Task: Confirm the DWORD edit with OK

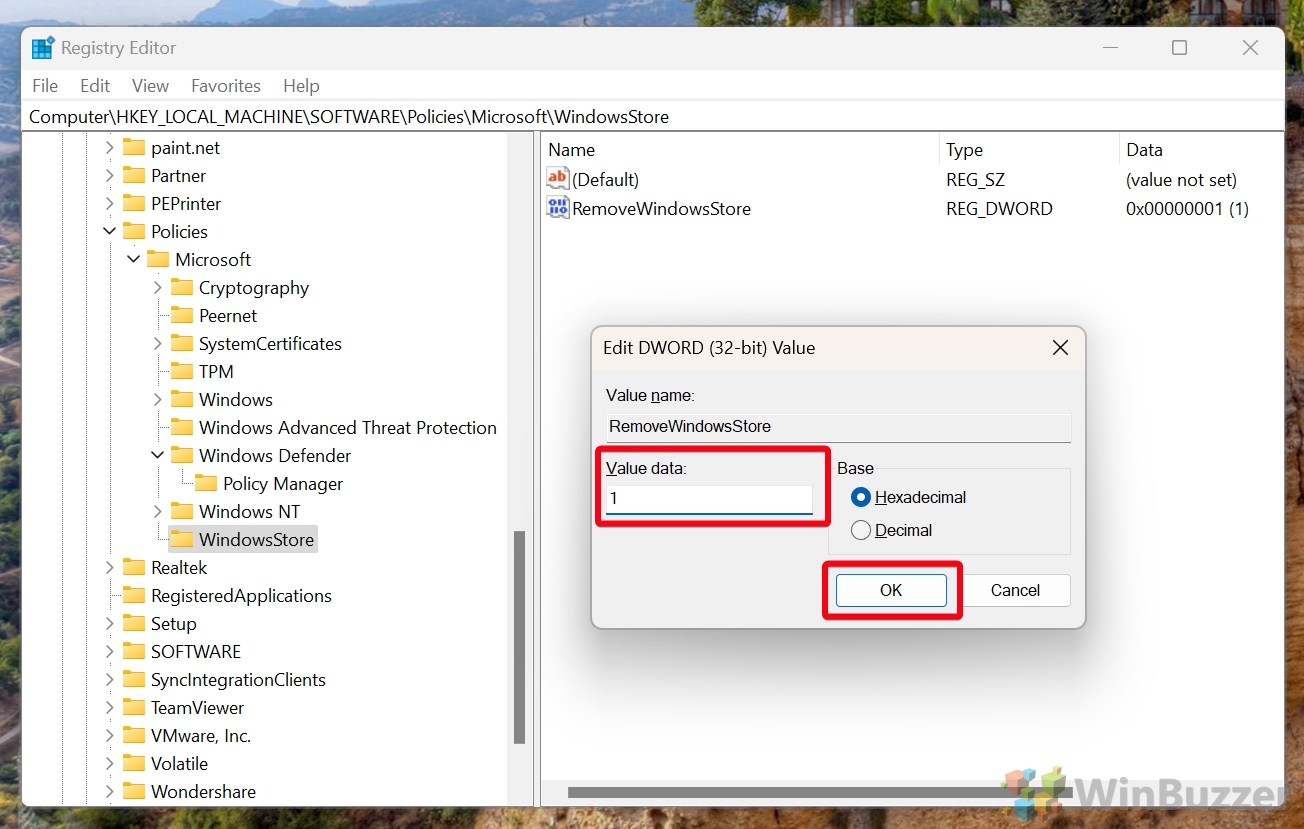Action: point(891,590)
